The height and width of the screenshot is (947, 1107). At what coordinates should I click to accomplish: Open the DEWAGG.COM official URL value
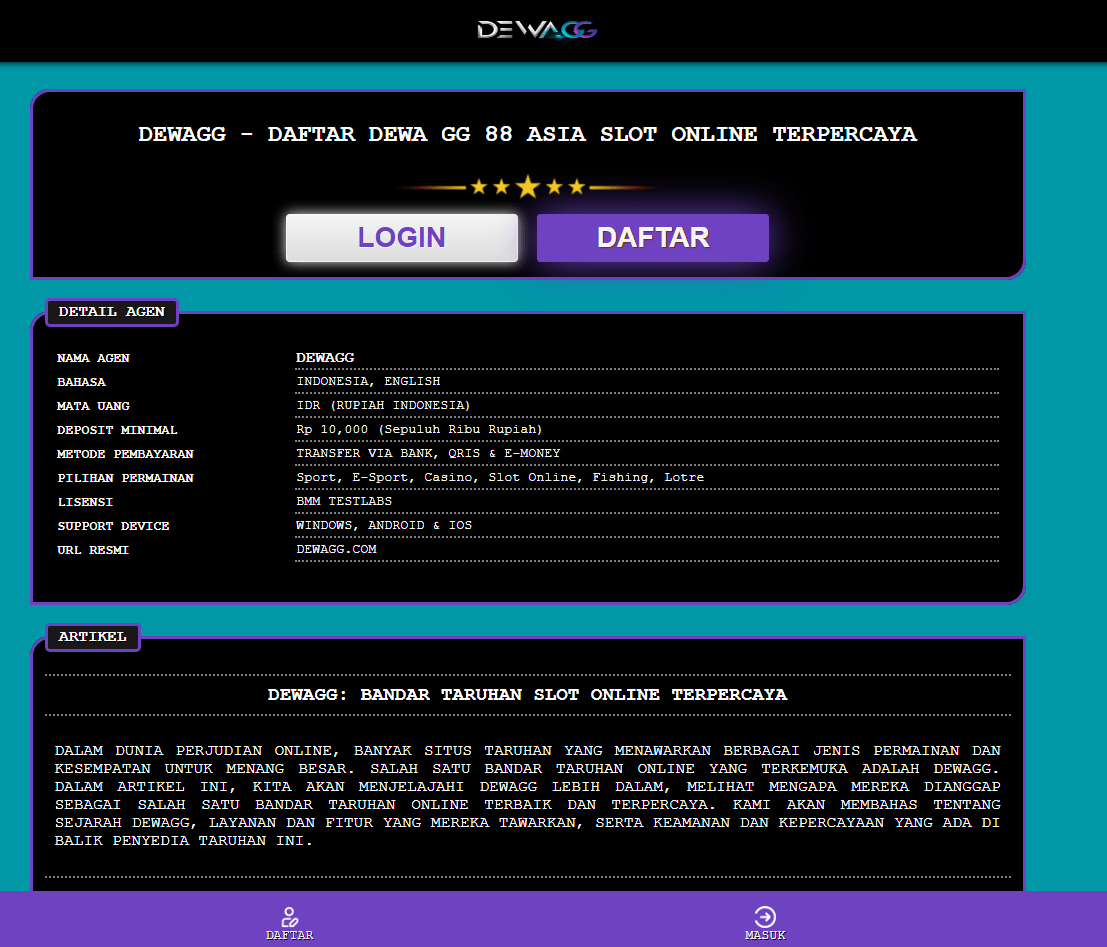336,549
